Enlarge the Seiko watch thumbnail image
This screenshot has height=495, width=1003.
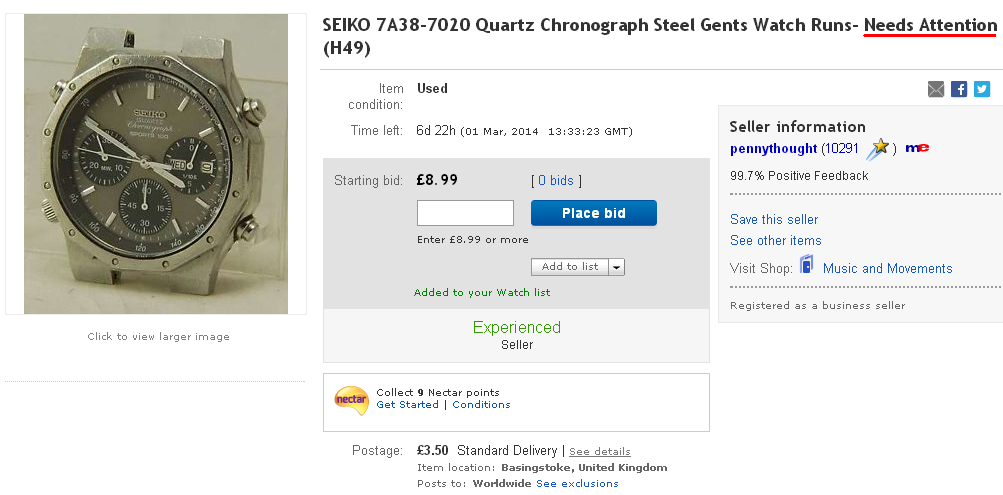coord(156,164)
